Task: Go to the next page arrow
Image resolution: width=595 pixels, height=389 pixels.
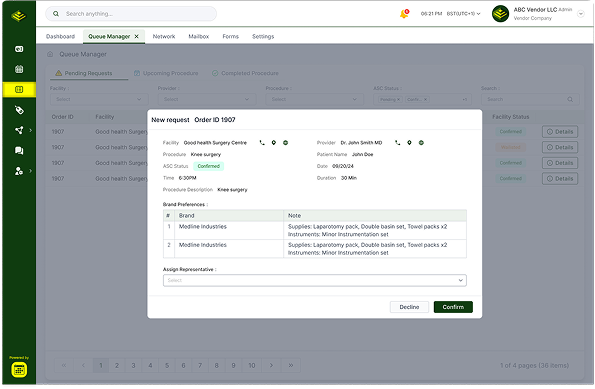Action: (271, 365)
